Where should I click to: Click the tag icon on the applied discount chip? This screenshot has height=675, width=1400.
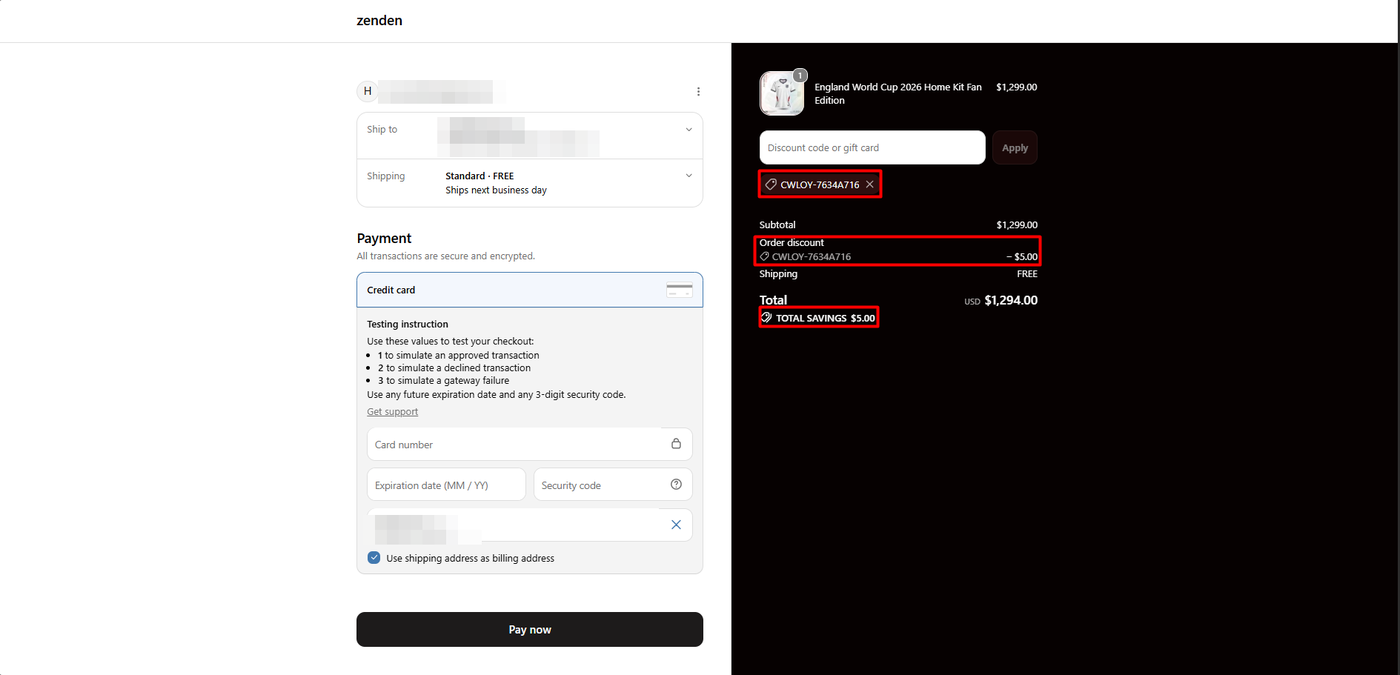[x=771, y=184]
